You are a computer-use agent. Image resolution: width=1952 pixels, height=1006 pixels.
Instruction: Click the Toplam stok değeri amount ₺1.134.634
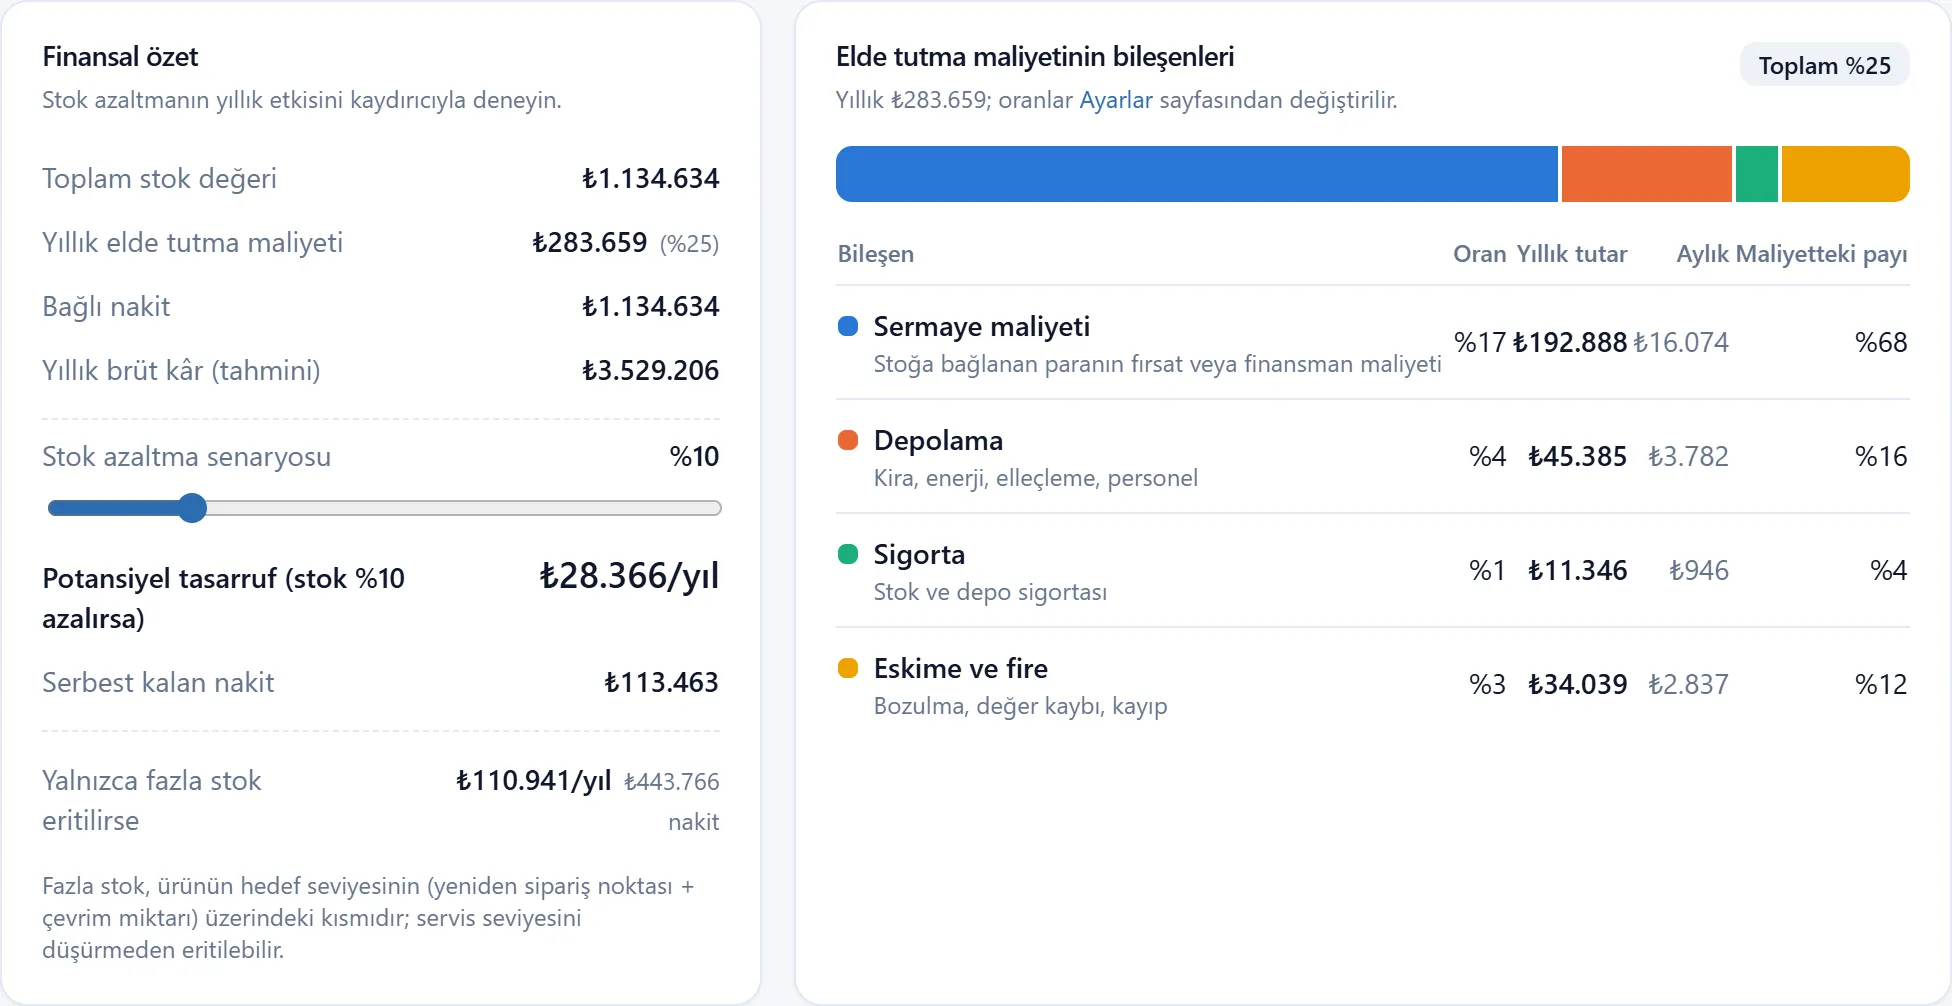651,179
